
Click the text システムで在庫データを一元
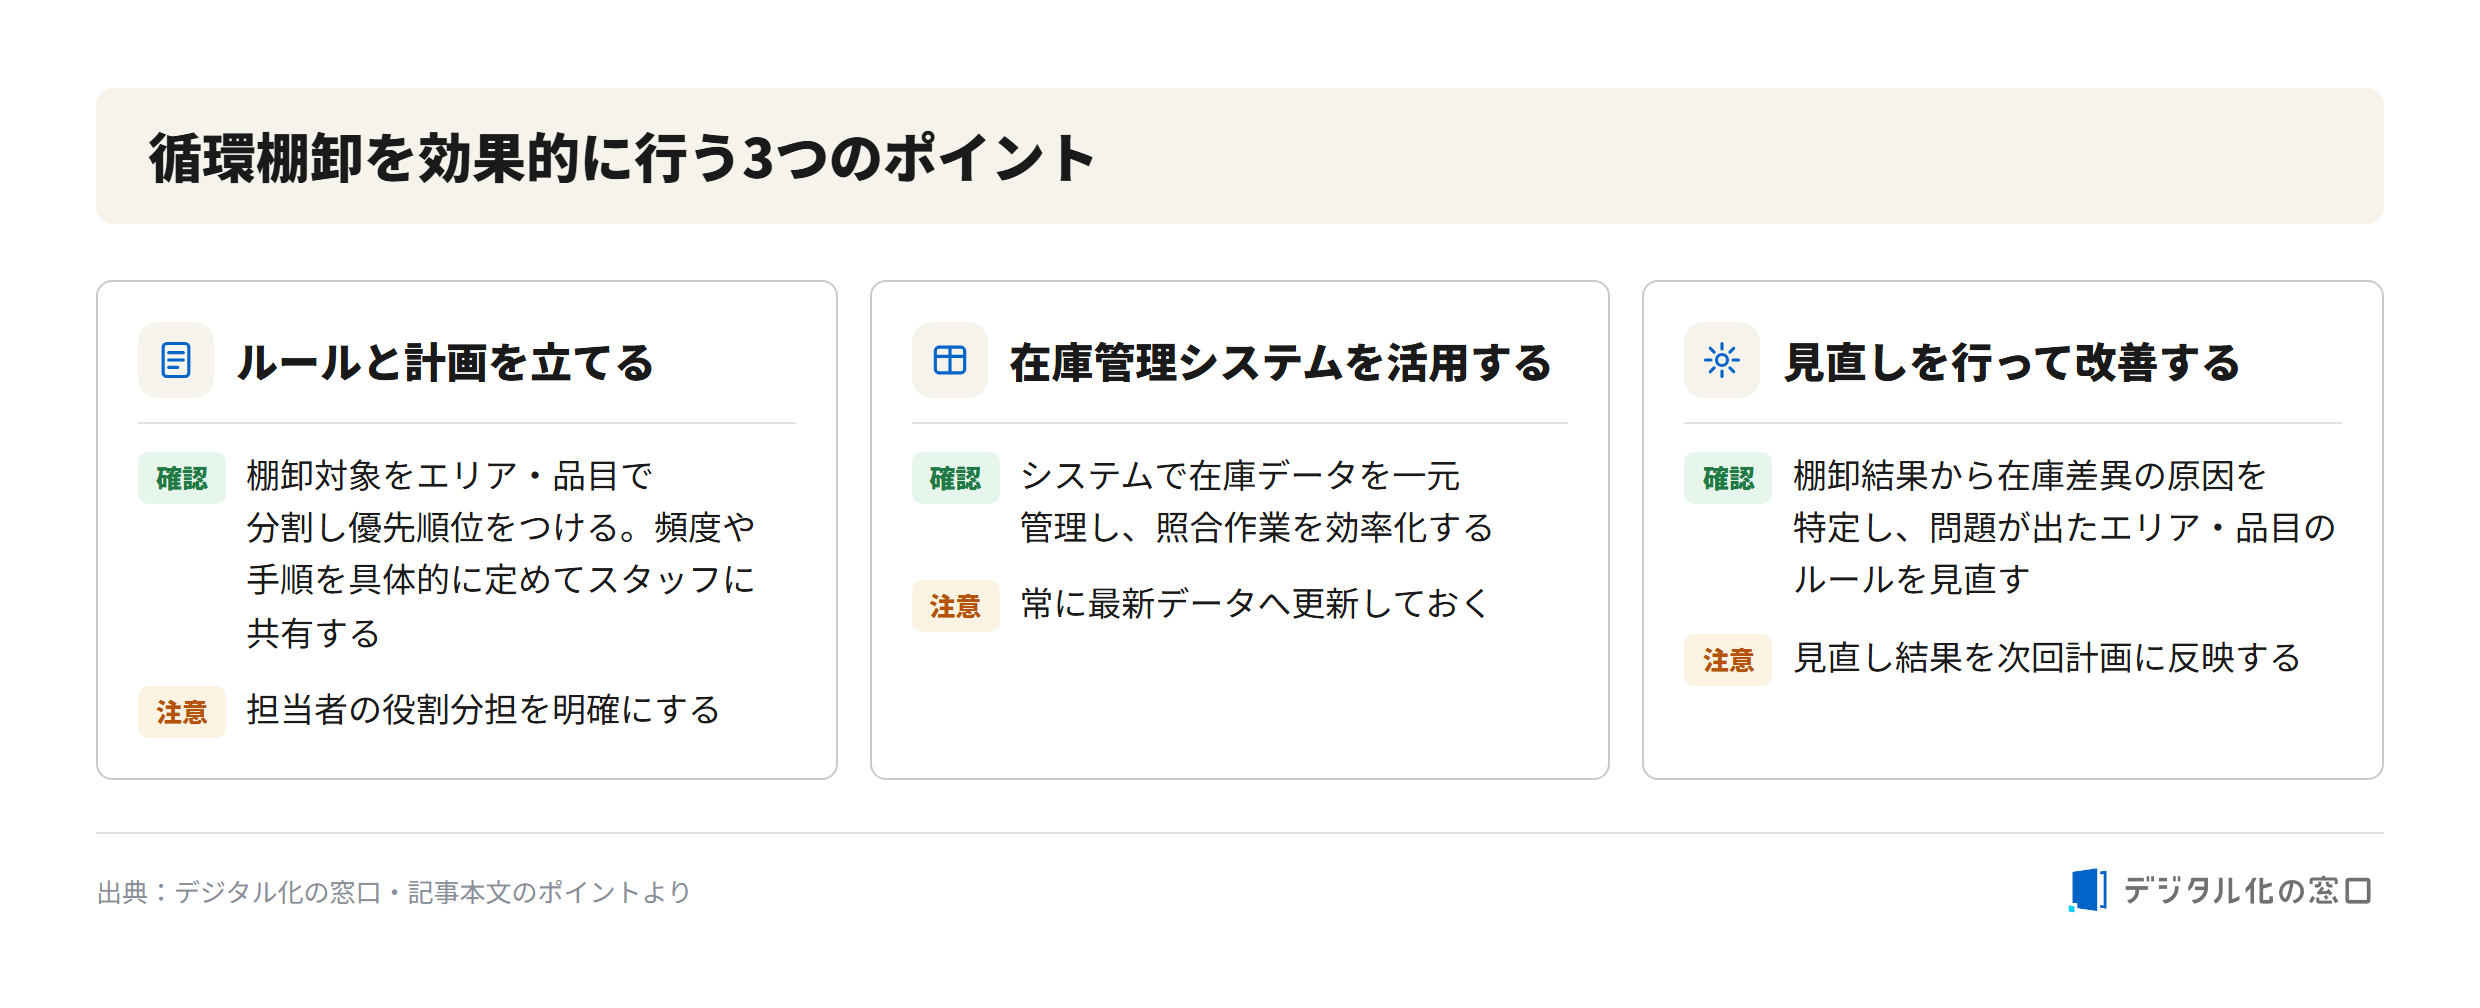coord(1240,476)
